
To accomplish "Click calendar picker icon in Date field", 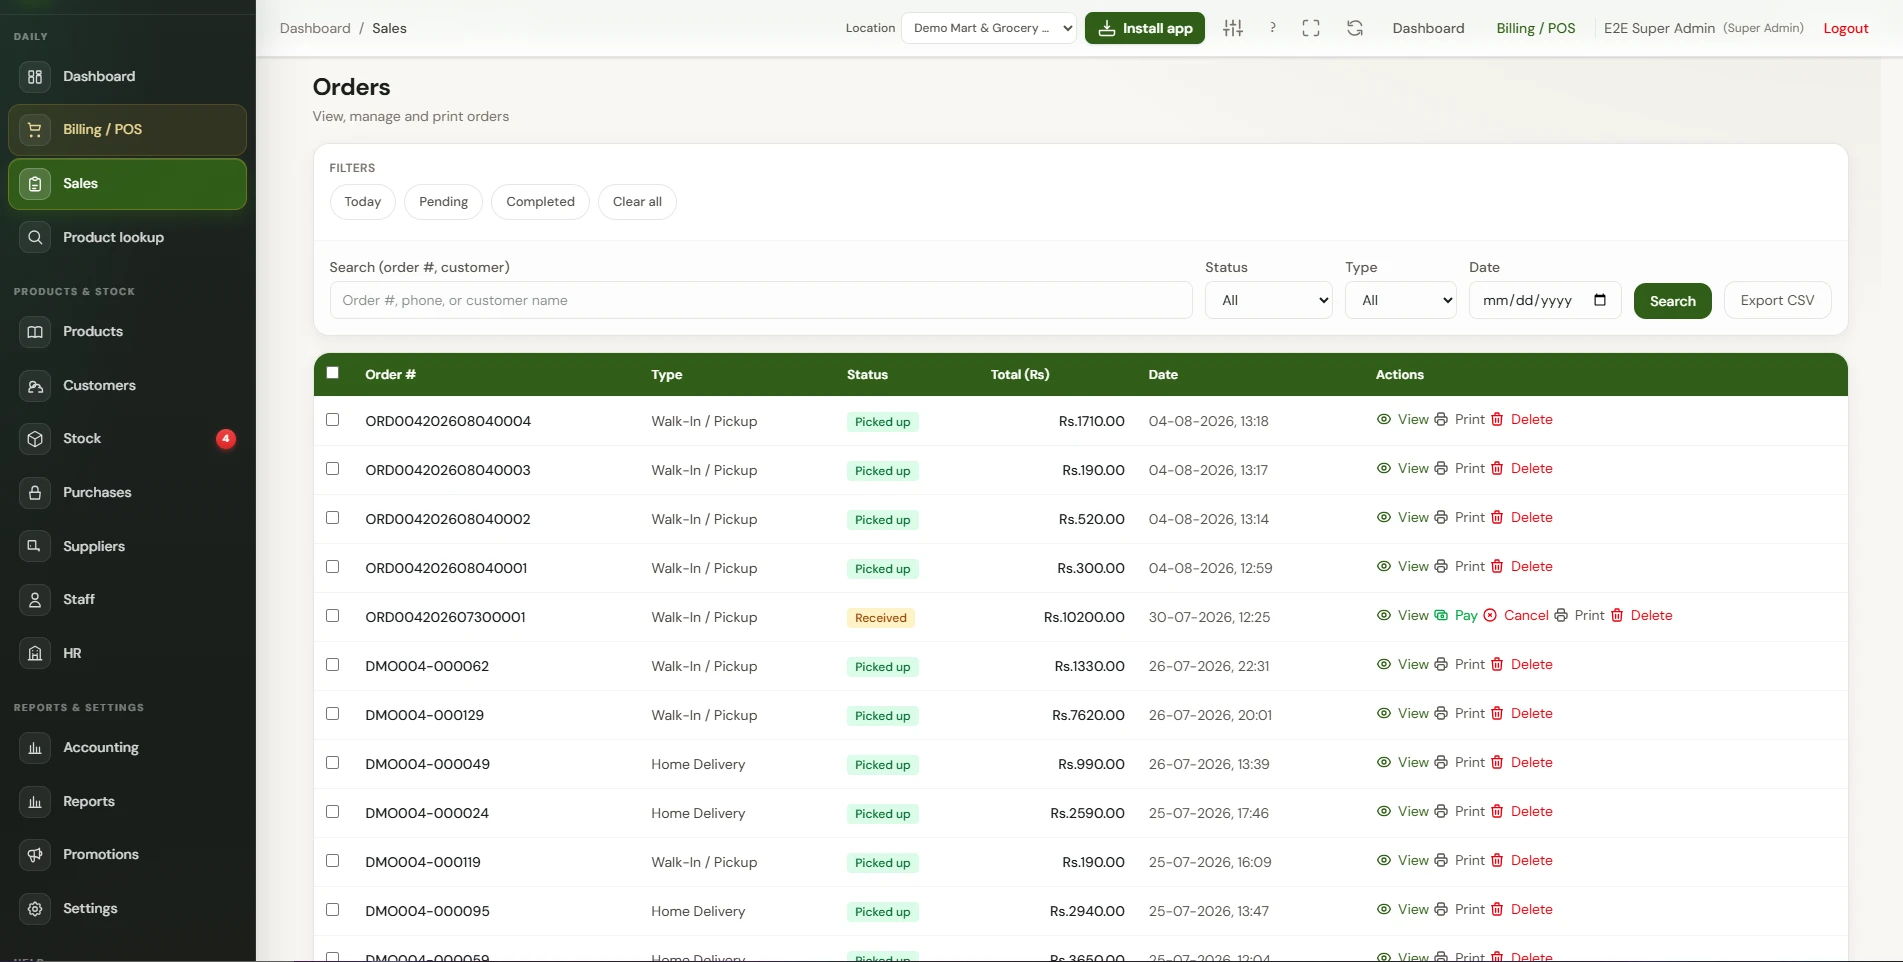I will [1600, 300].
